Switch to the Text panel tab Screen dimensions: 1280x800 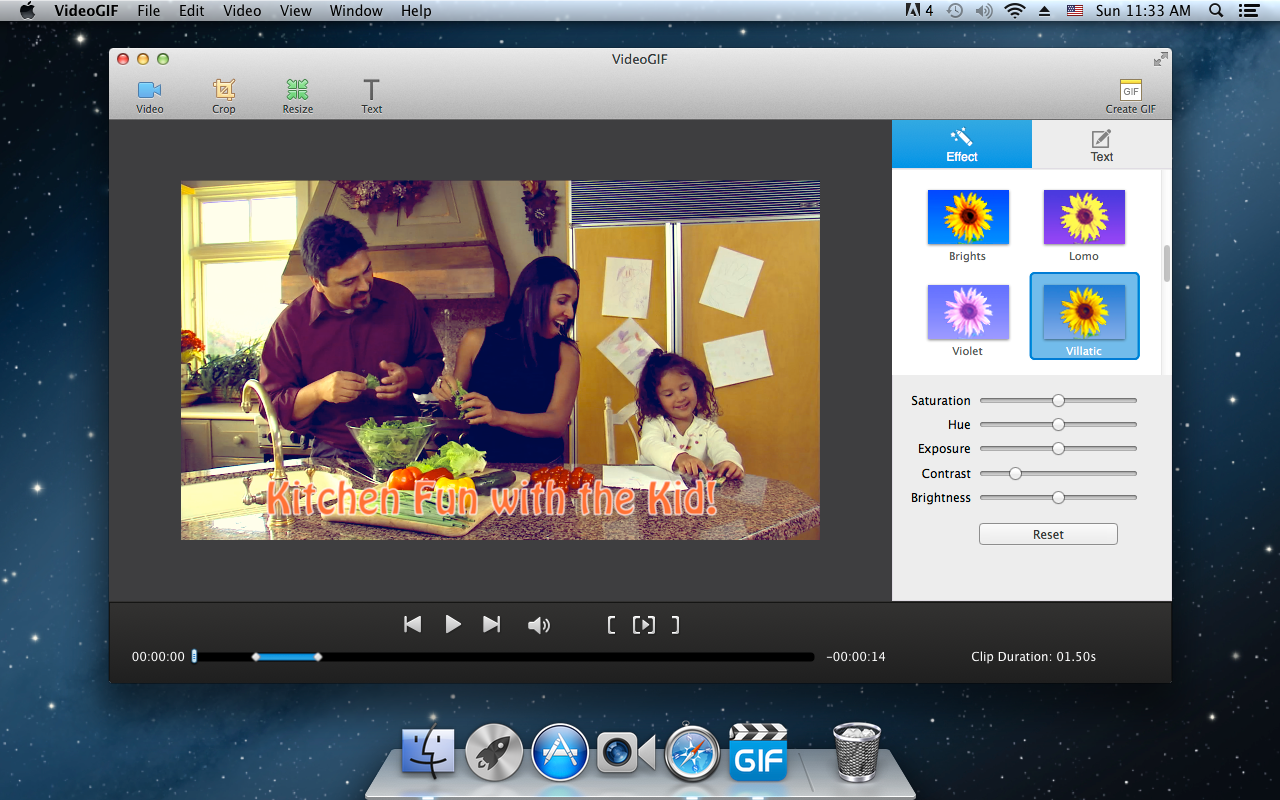(1101, 144)
